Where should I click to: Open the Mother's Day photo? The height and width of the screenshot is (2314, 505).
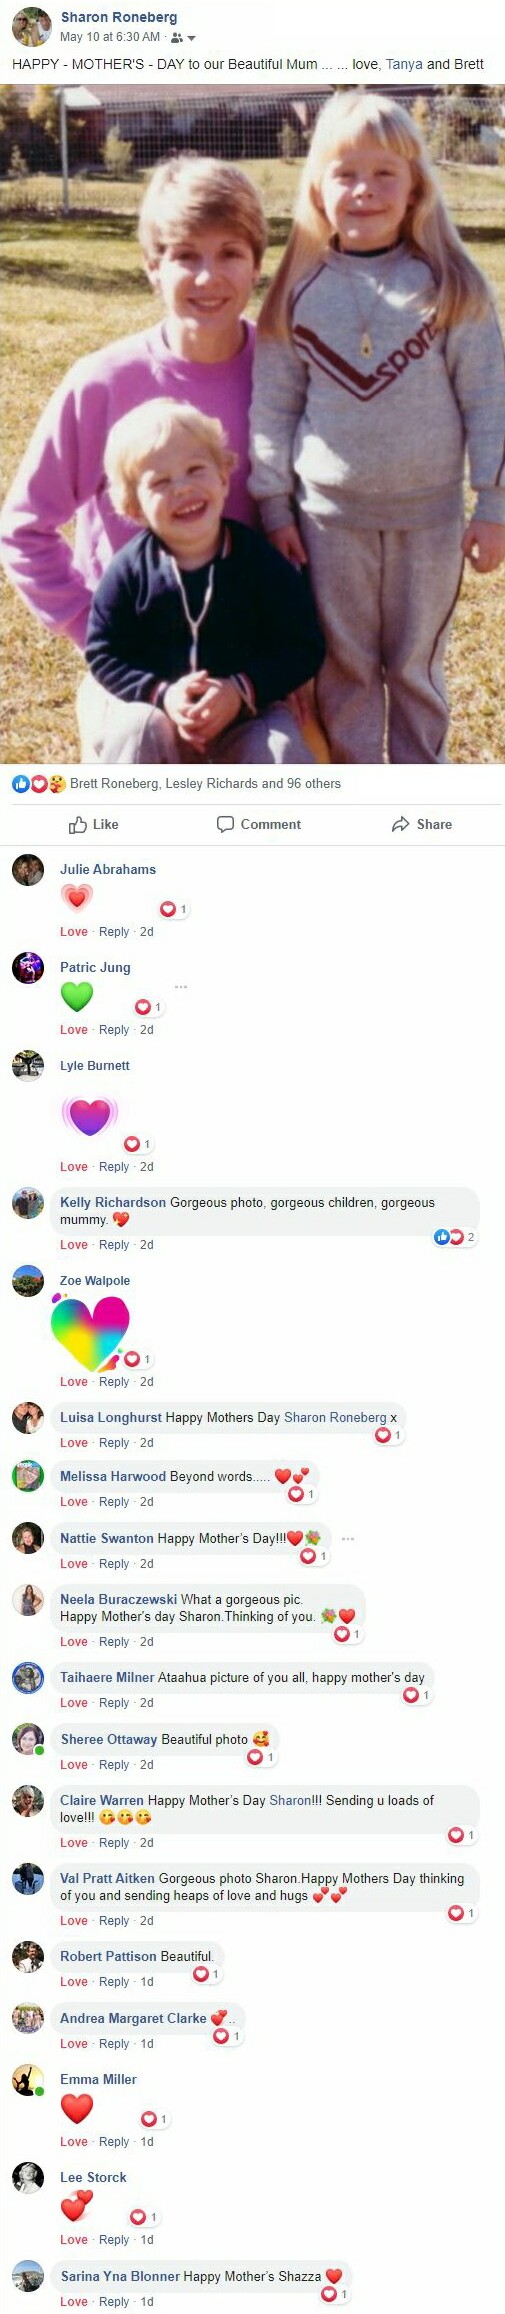(252, 424)
